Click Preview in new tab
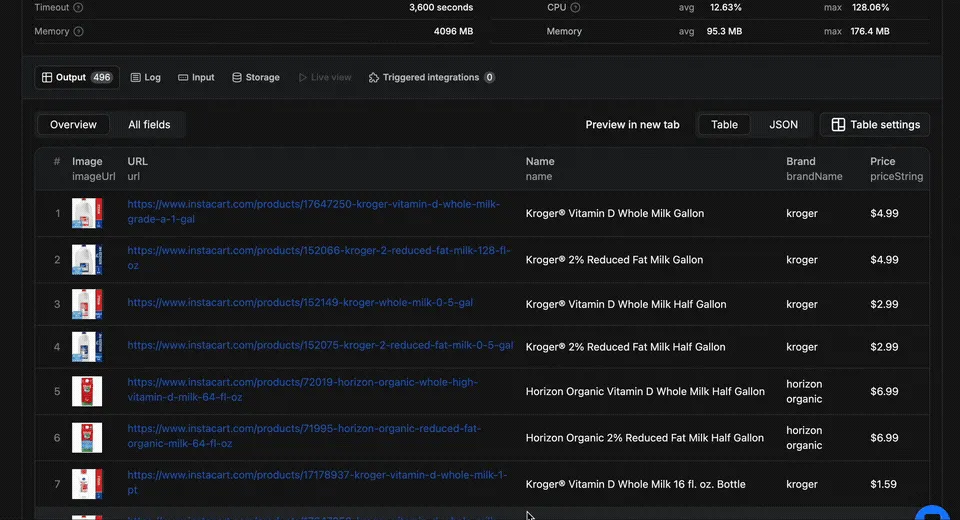 point(632,125)
